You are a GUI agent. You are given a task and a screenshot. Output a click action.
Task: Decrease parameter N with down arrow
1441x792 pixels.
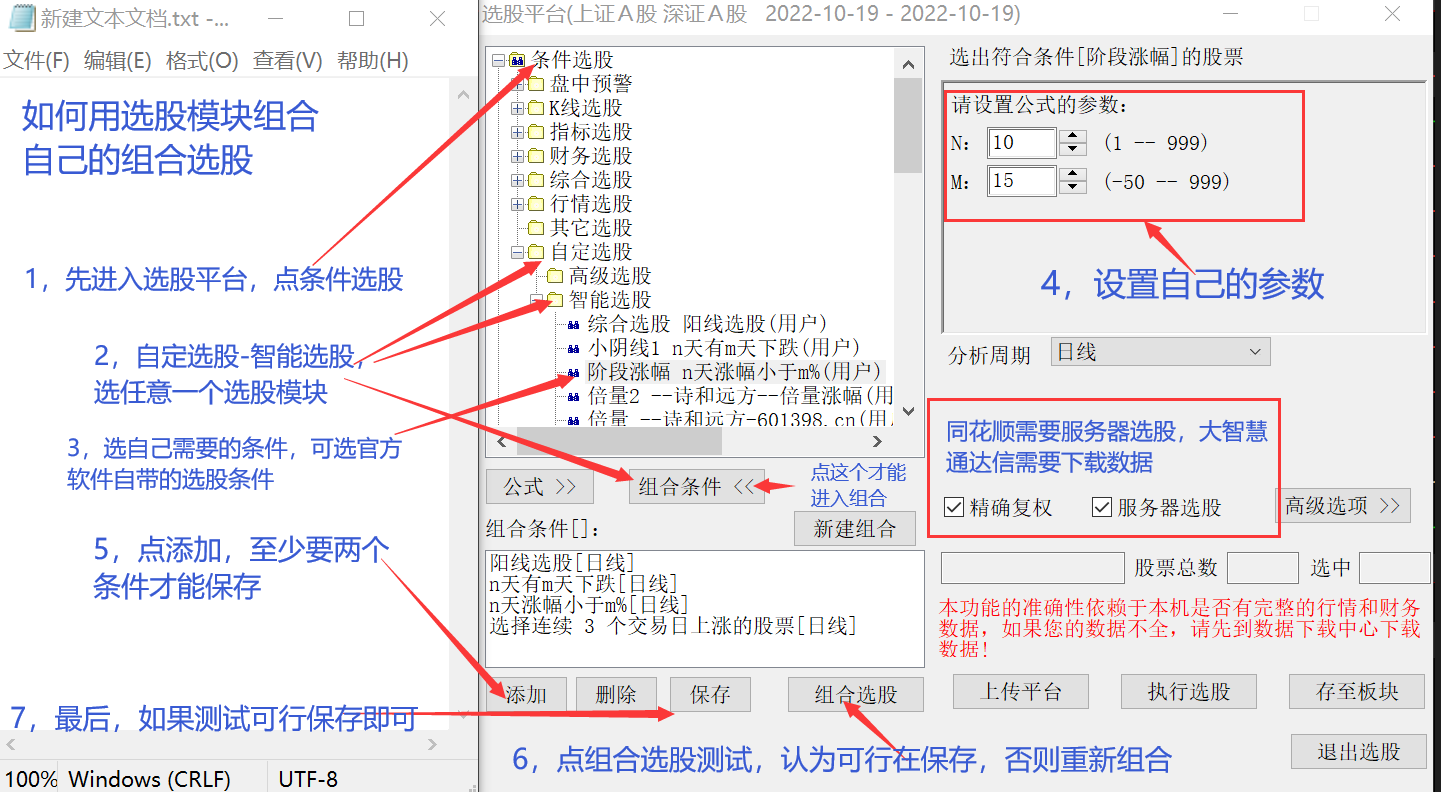[x=1073, y=149]
